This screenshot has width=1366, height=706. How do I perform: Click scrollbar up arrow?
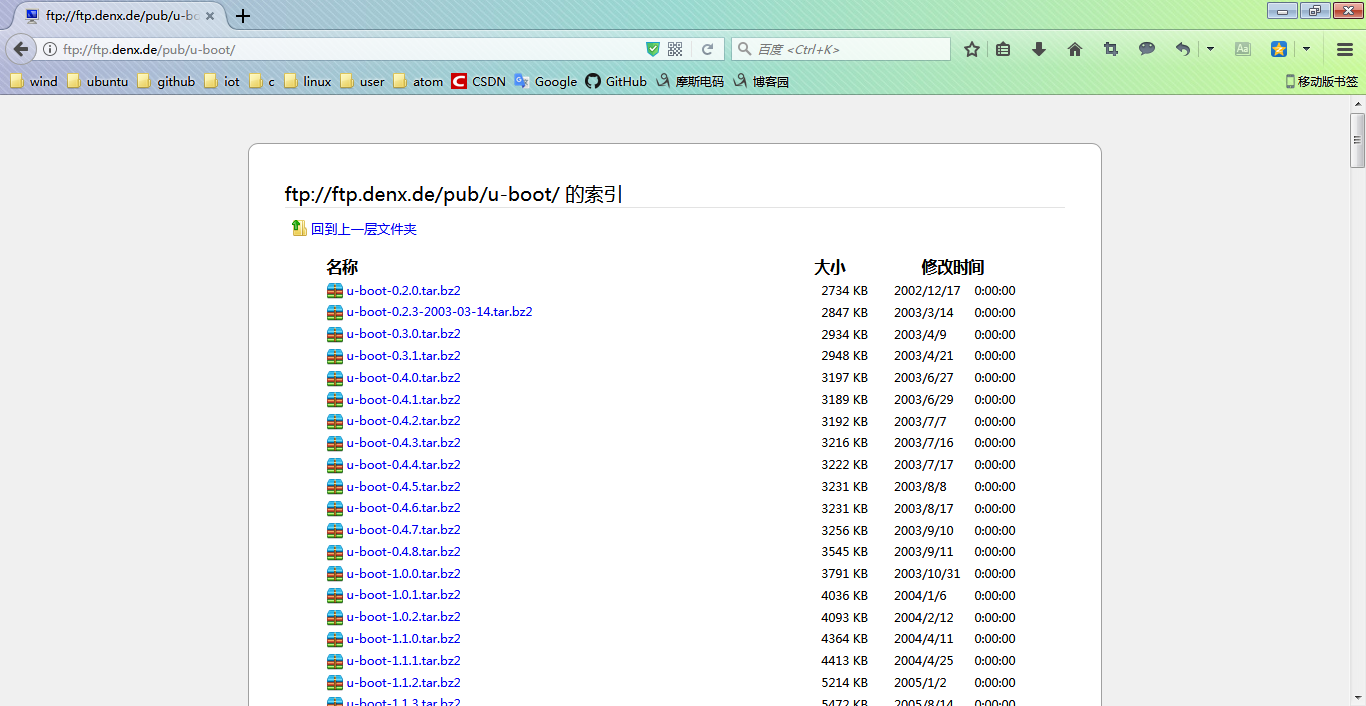click(1357, 103)
